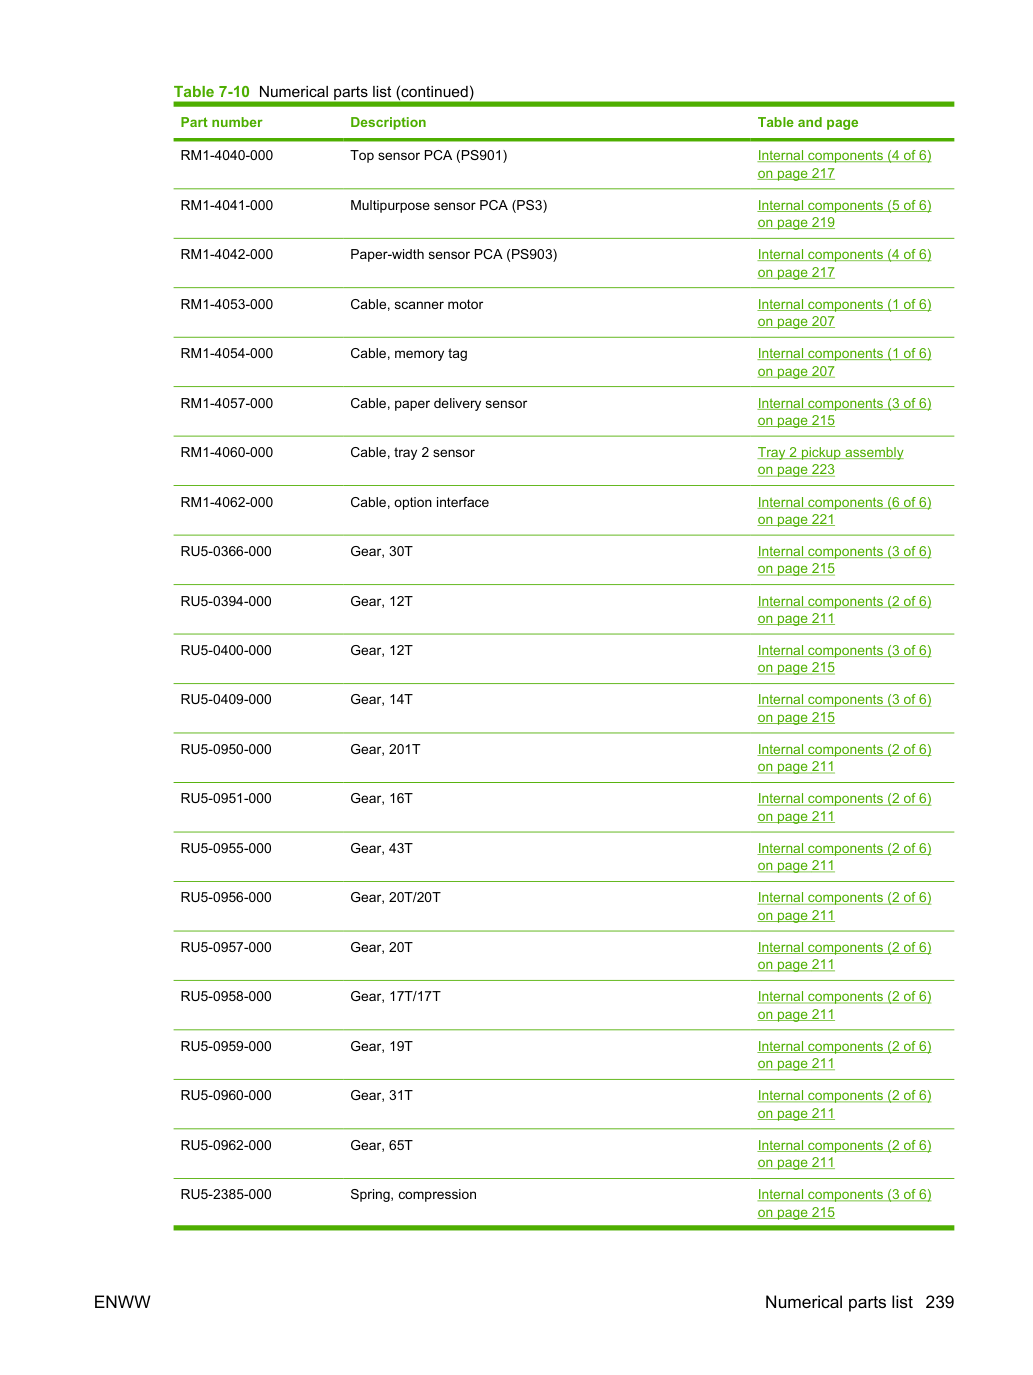This screenshot has width=1033, height=1375.
Task: Click the Tray 2 pickup assembly link
Action: point(830,461)
